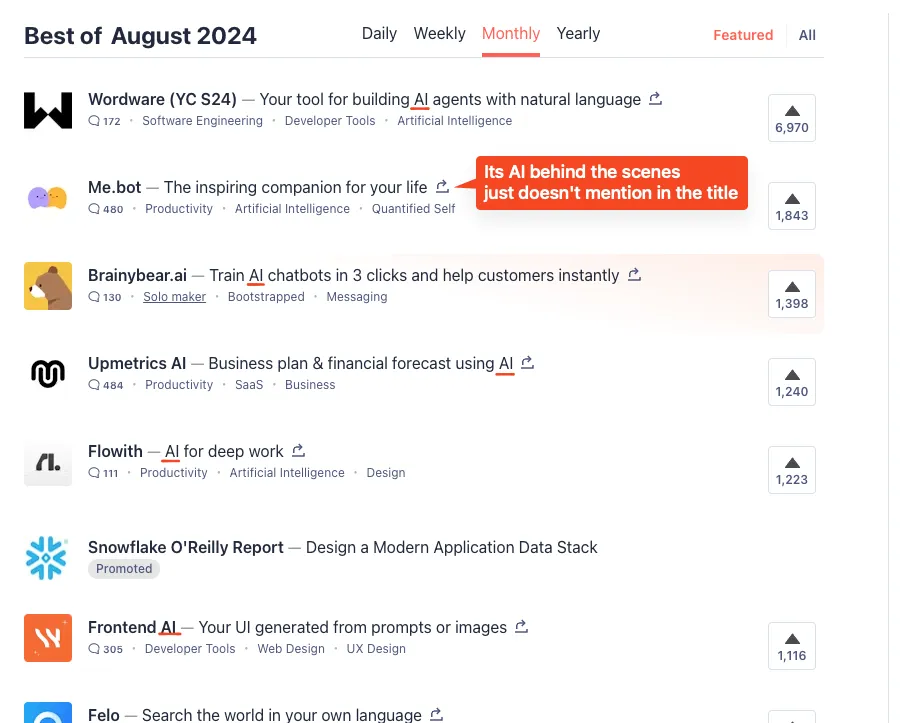Screen dimensions: 916x723
Task: Upvote Brainybear.ai with 1,398 votes
Action: tap(792, 294)
